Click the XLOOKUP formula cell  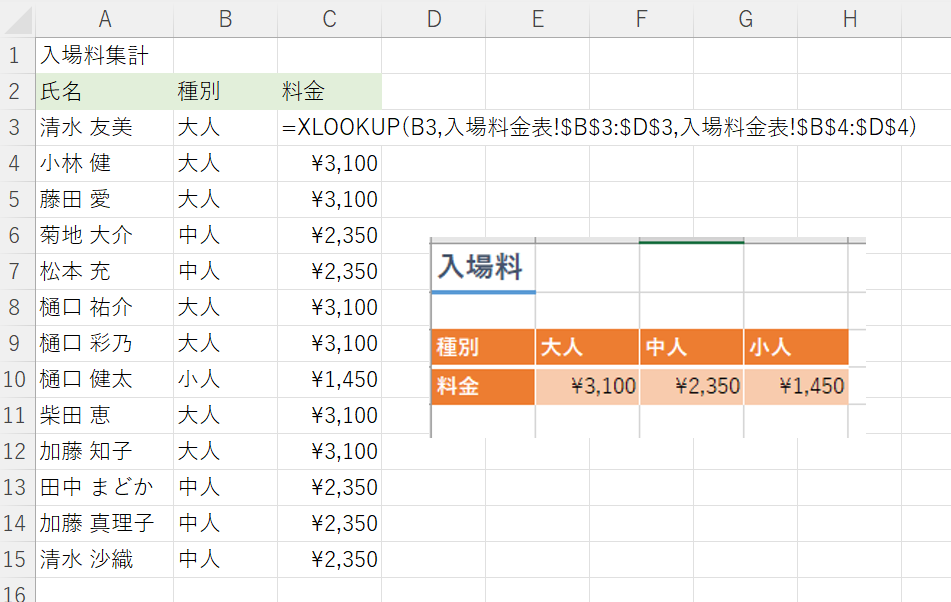[x=599, y=127]
